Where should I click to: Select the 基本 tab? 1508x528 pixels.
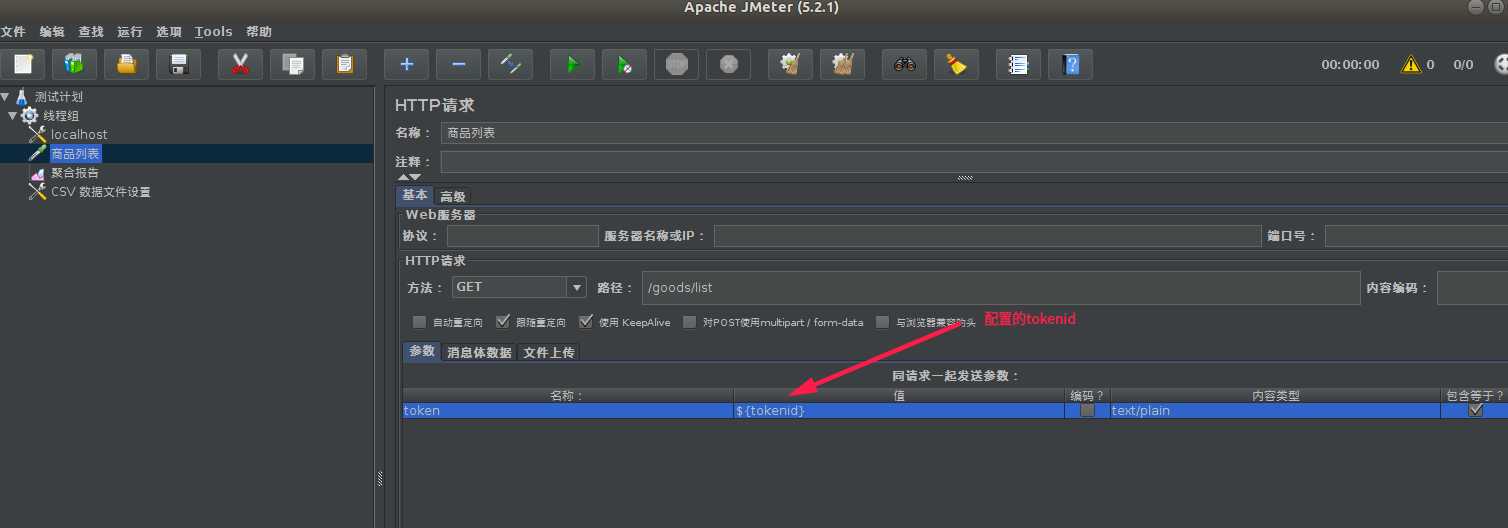click(415, 196)
